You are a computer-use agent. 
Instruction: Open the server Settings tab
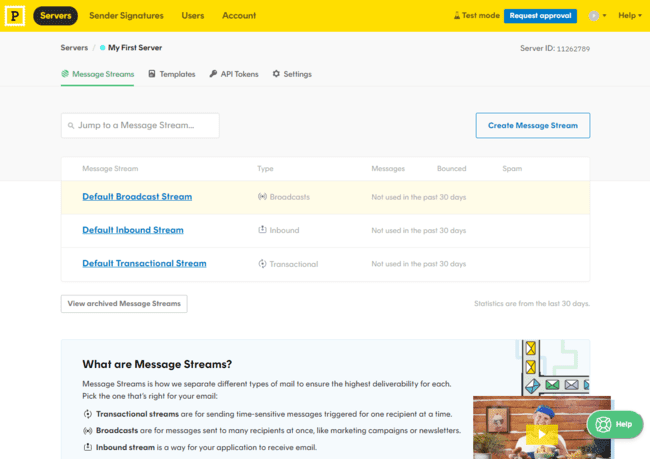pos(292,74)
